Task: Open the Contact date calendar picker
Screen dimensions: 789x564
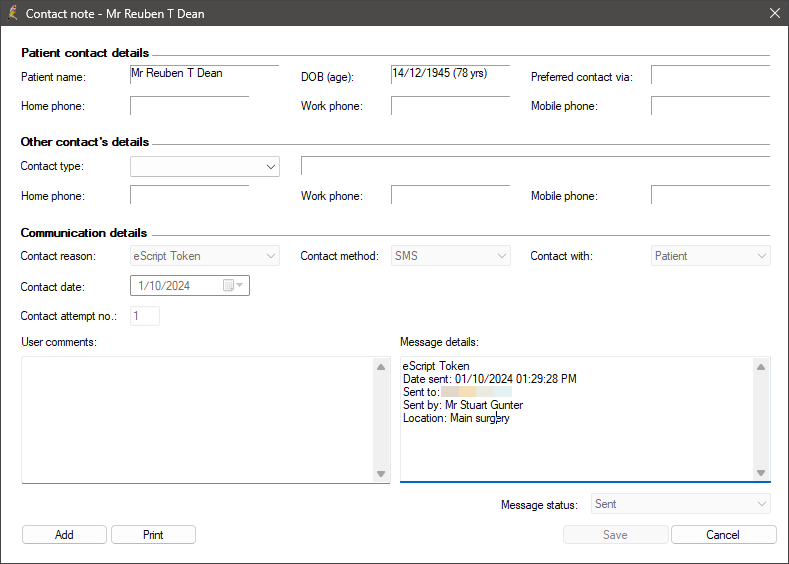Action: coord(233,286)
